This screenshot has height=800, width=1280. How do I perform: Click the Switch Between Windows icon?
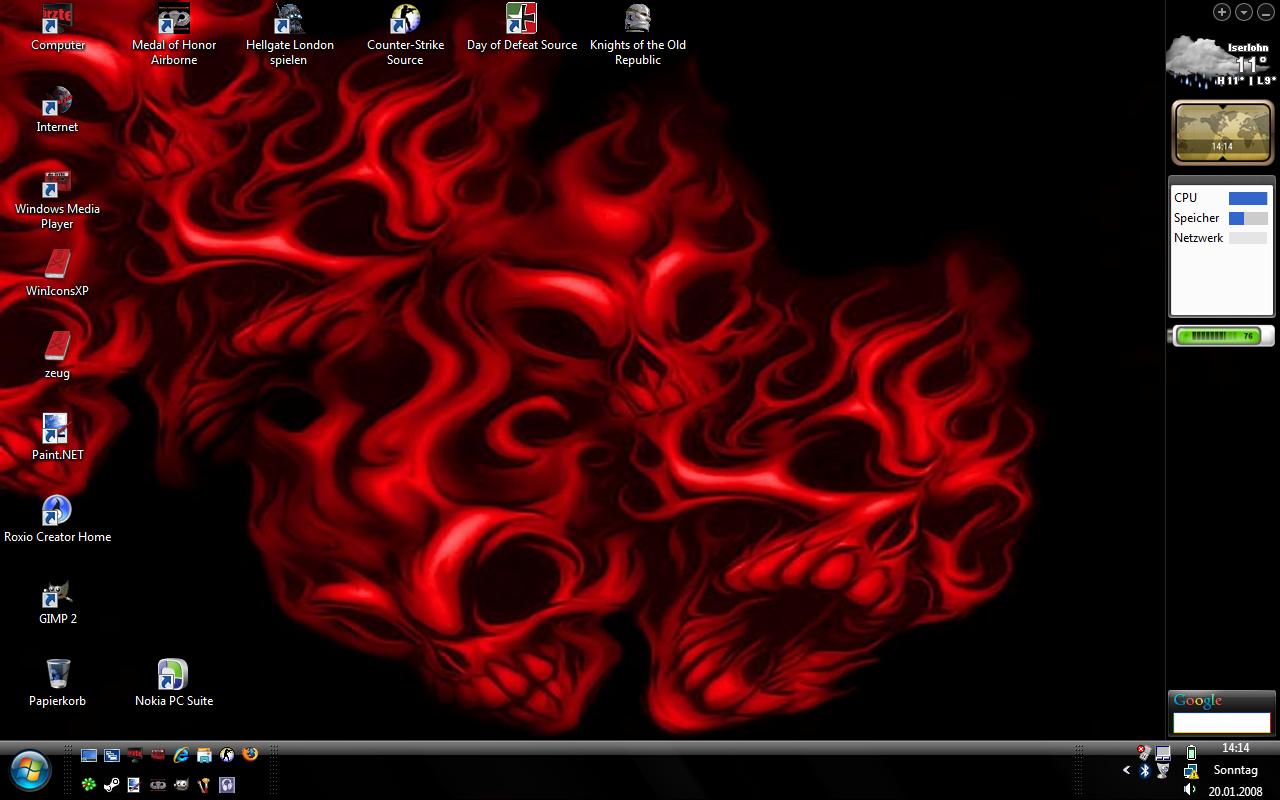coord(112,755)
